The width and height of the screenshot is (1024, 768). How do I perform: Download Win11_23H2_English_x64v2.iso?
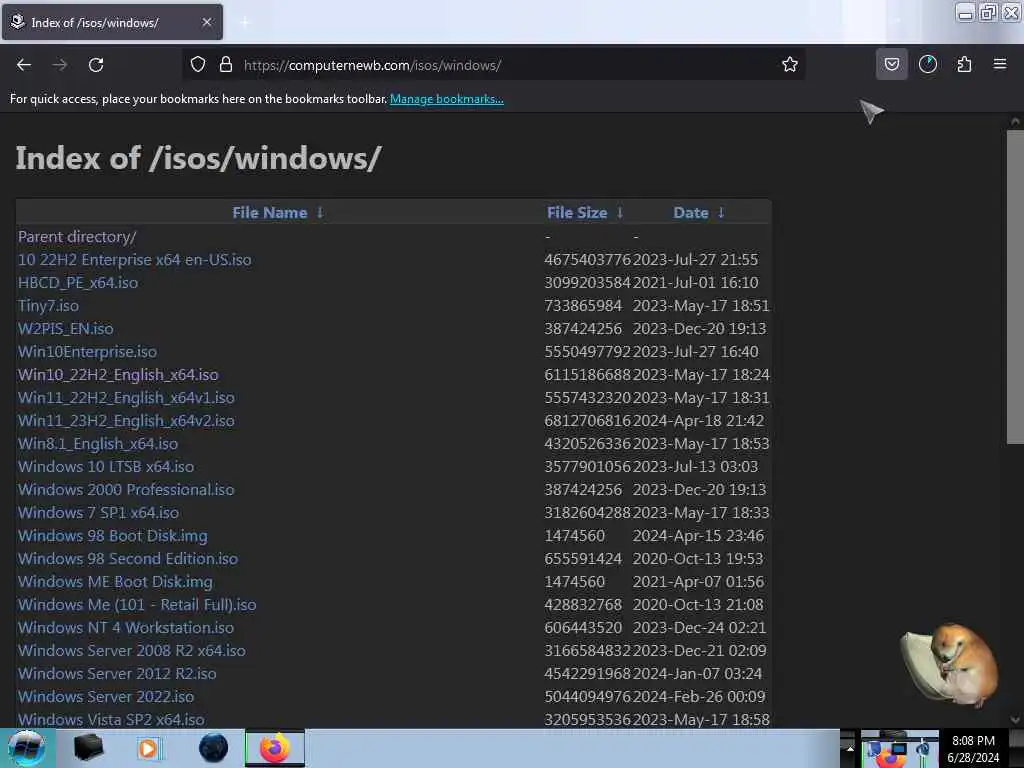126,421
